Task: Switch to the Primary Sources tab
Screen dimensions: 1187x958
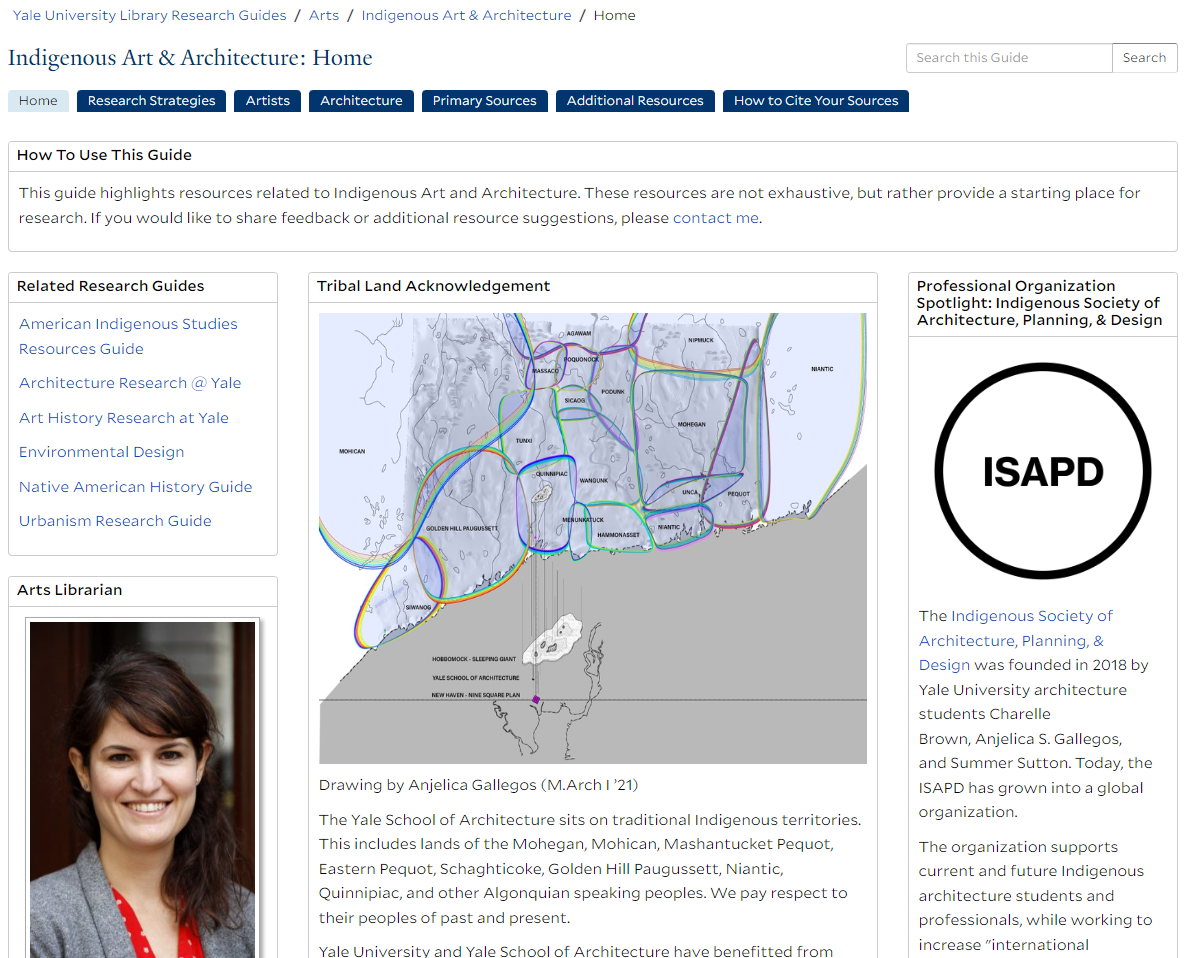Action: pos(484,101)
